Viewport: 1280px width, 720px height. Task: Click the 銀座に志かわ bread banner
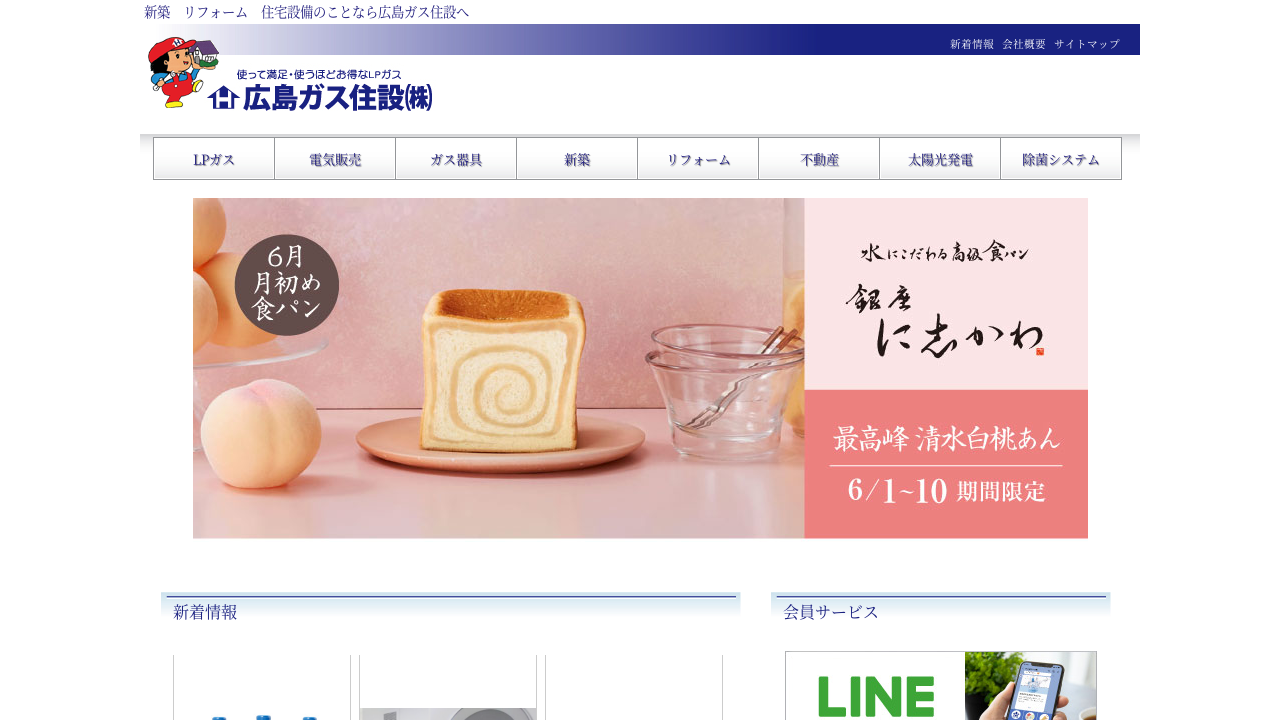click(640, 368)
